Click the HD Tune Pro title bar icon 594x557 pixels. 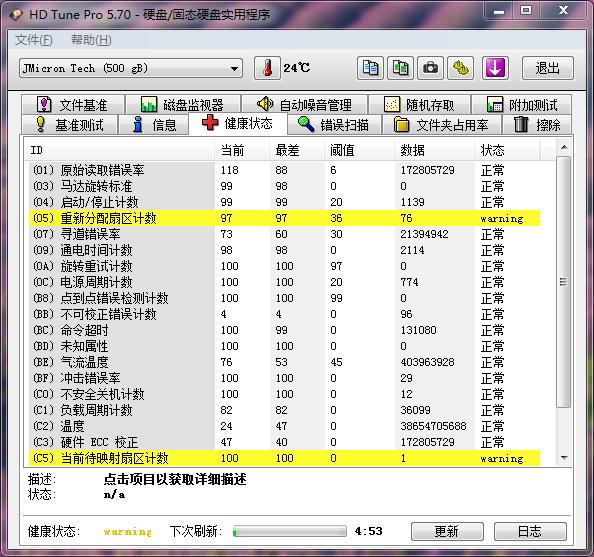[x=16, y=15]
